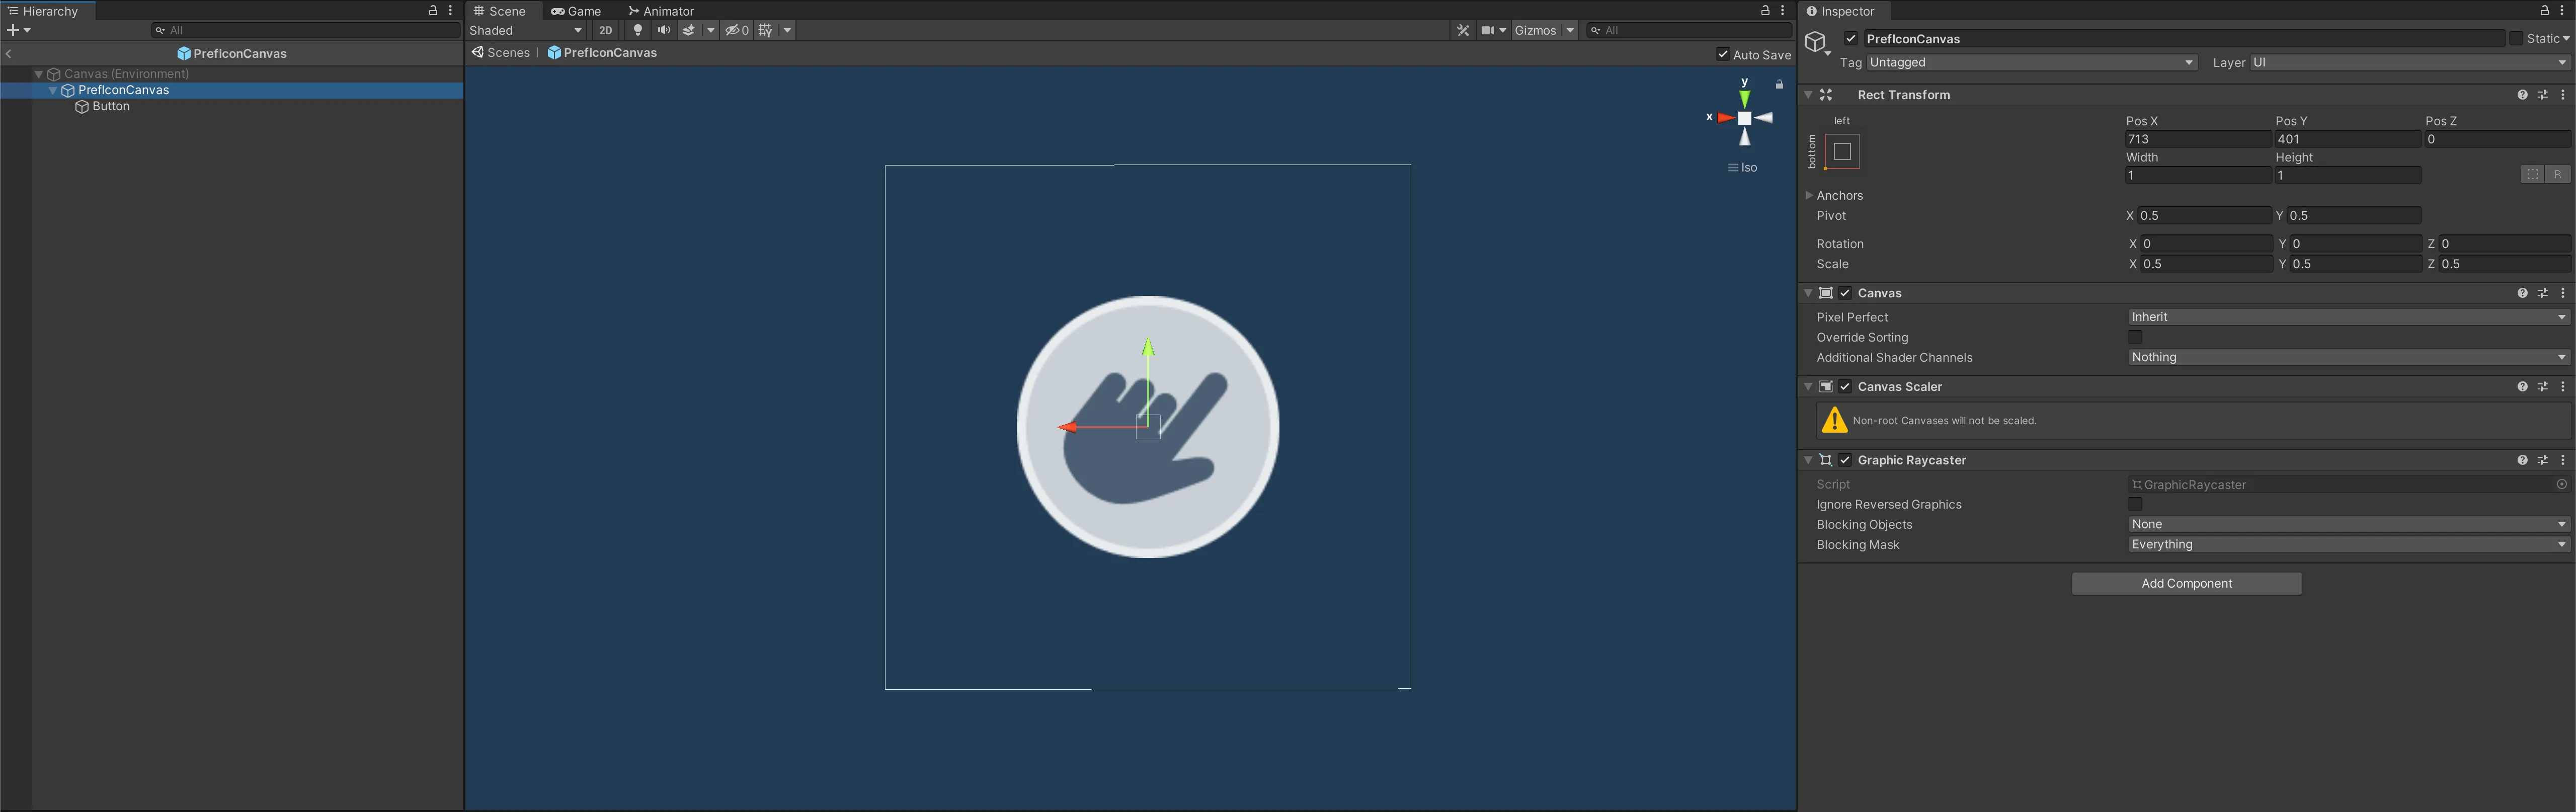Screen dimensions: 2576x812
Task: Click the hidden objects eye icon showing 0
Action: click(x=737, y=30)
